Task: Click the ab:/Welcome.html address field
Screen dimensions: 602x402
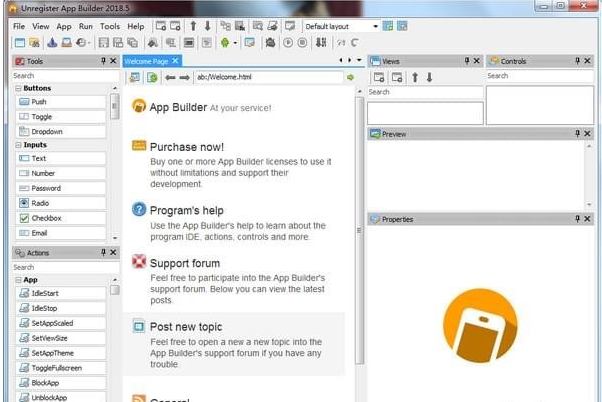Action: 268,77
